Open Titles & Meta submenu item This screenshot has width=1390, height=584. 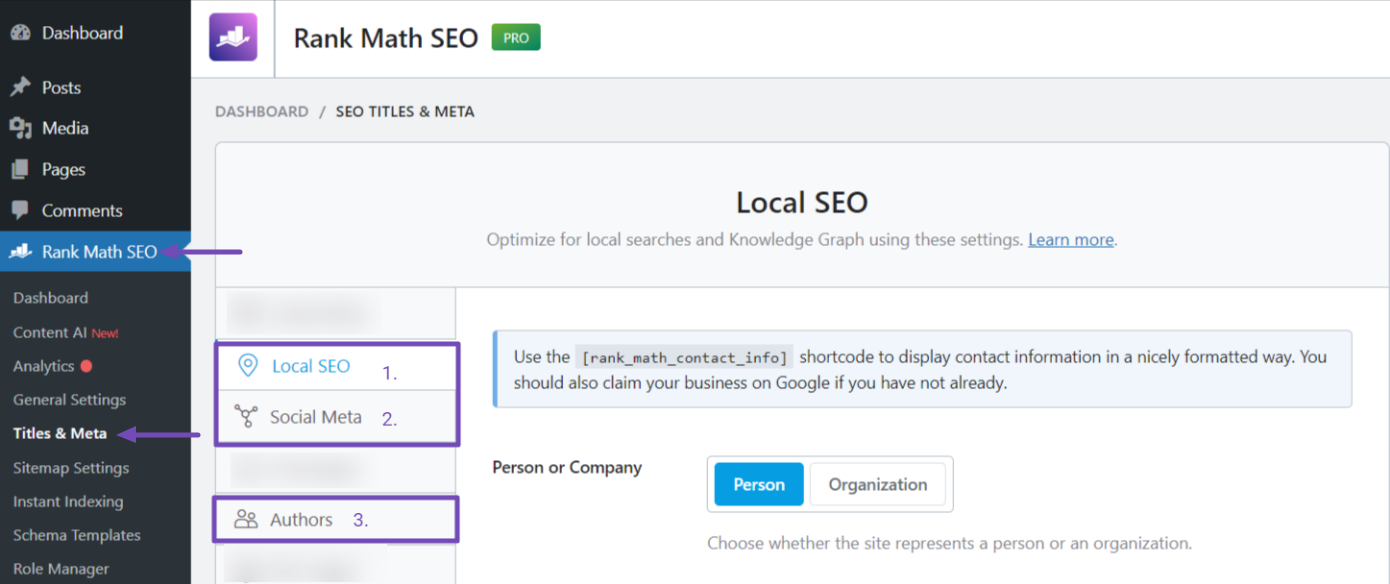pyautogui.click(x=60, y=433)
